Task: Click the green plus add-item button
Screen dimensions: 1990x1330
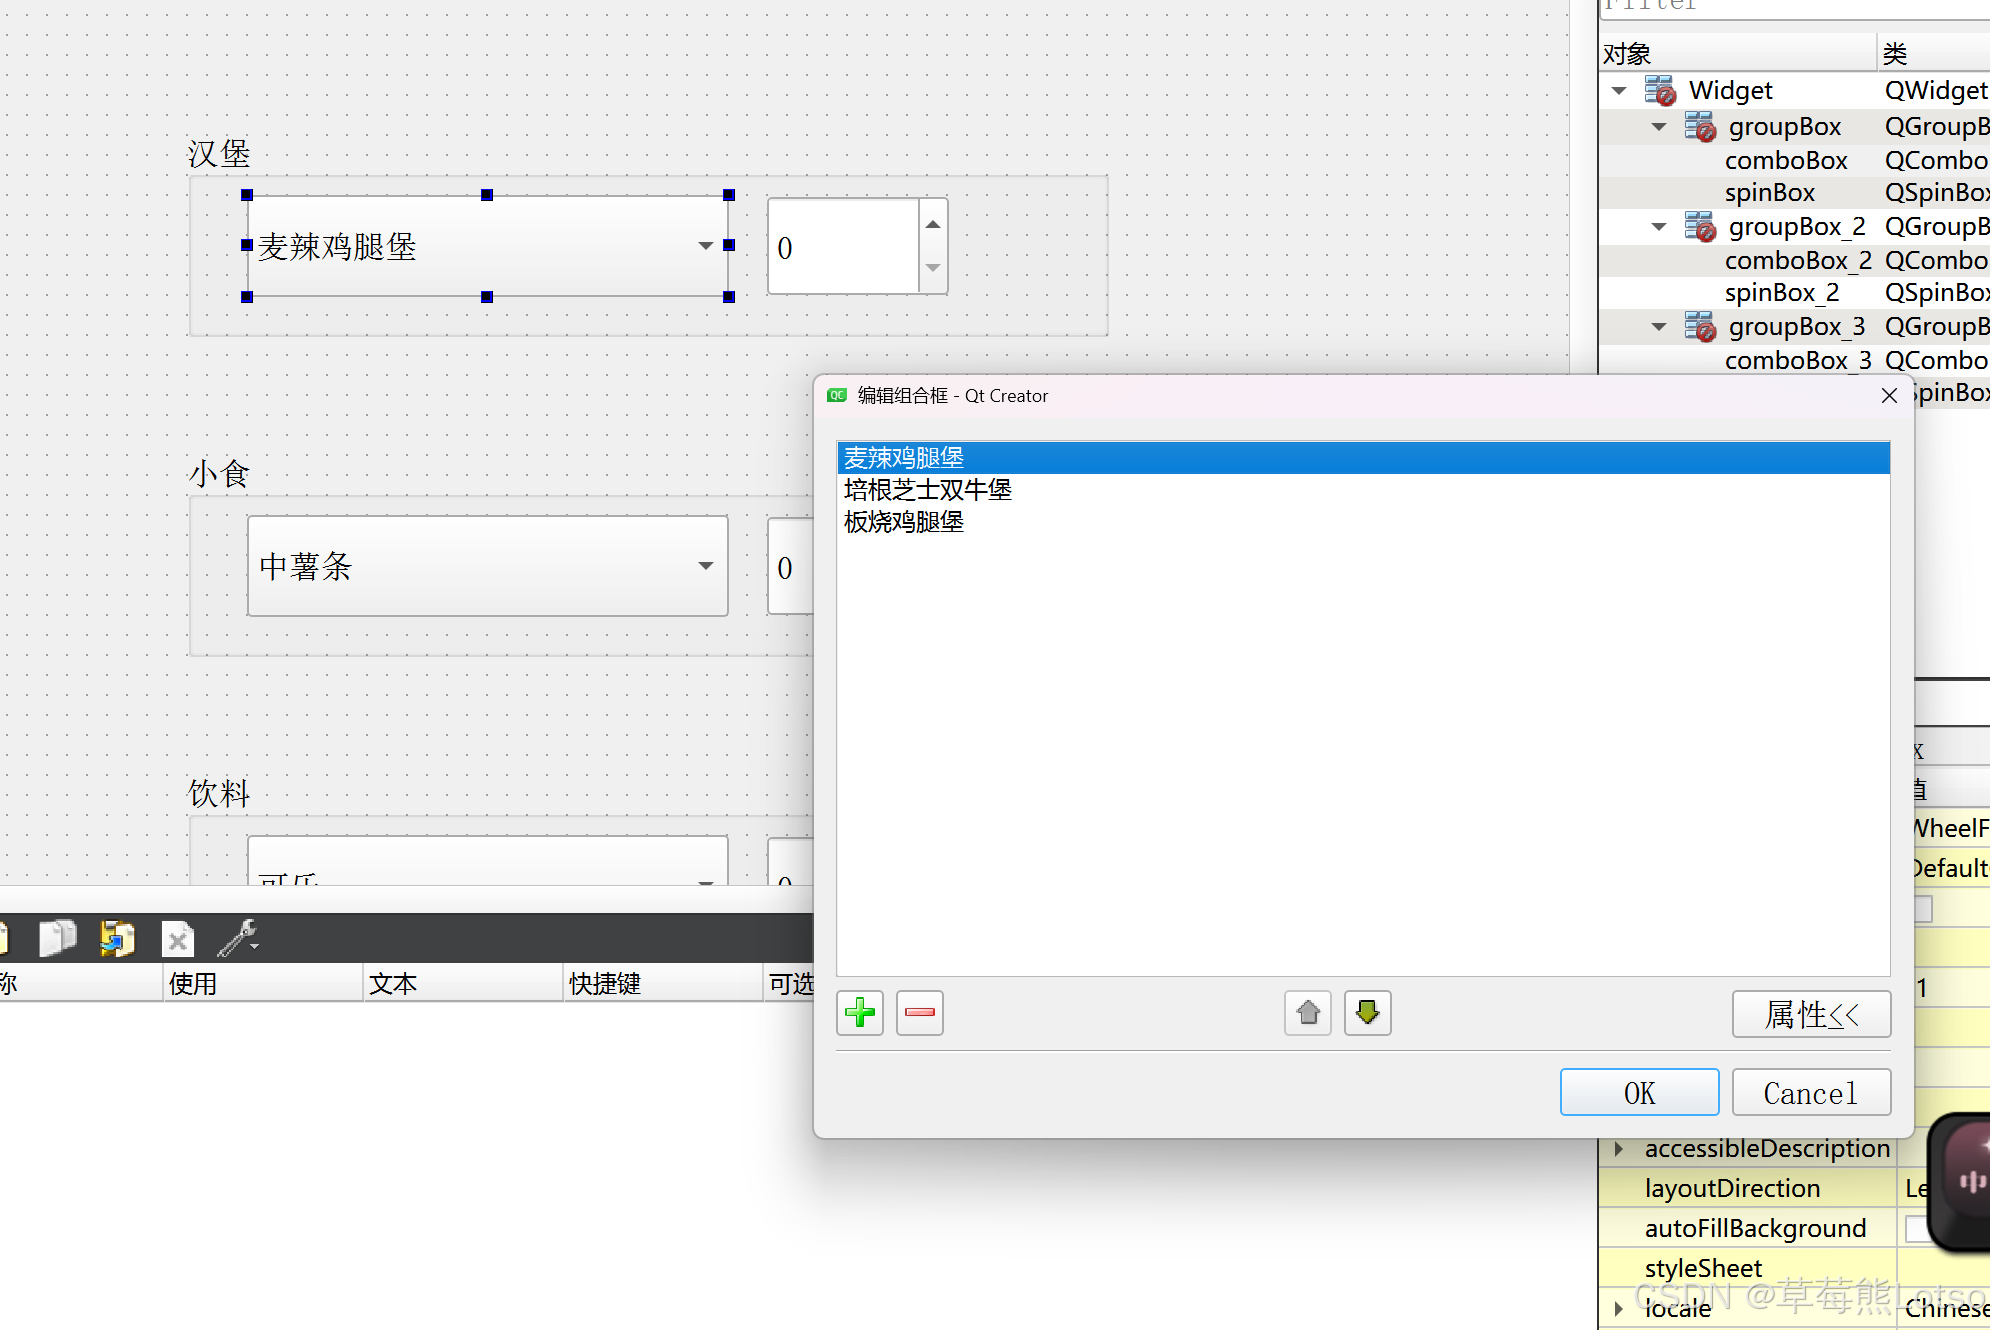Action: (859, 1013)
